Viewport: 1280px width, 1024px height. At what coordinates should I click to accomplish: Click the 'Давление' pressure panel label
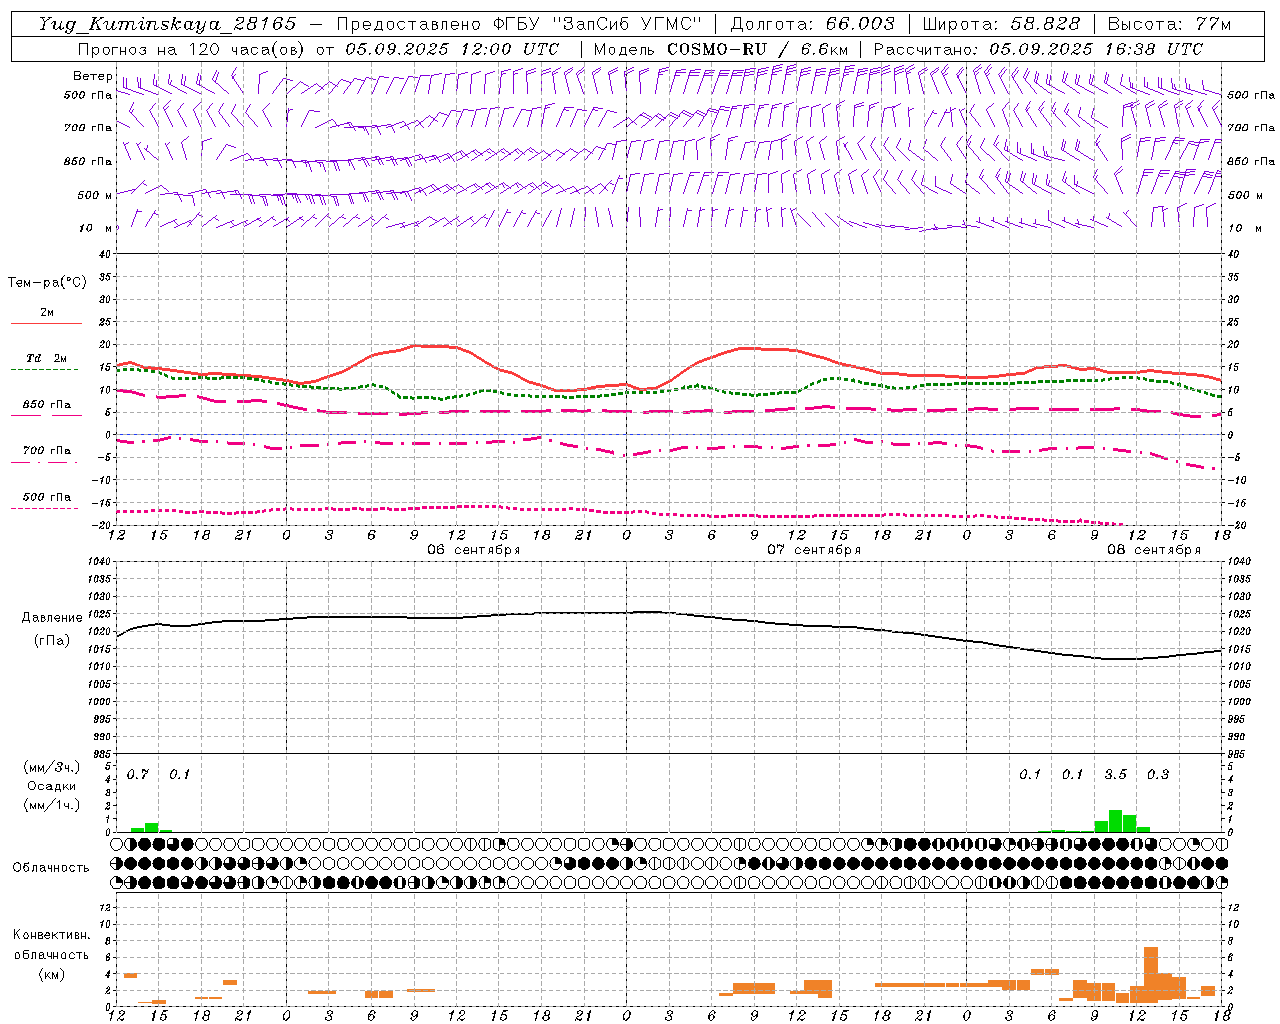(x=52, y=618)
